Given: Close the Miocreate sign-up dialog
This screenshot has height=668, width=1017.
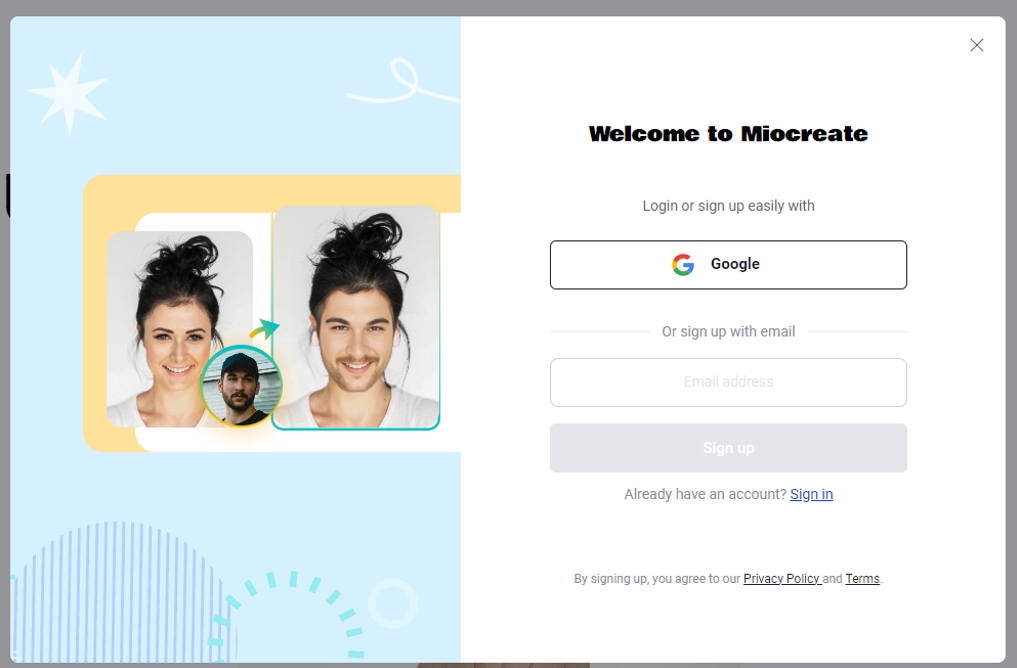Looking at the screenshot, I should pos(976,45).
